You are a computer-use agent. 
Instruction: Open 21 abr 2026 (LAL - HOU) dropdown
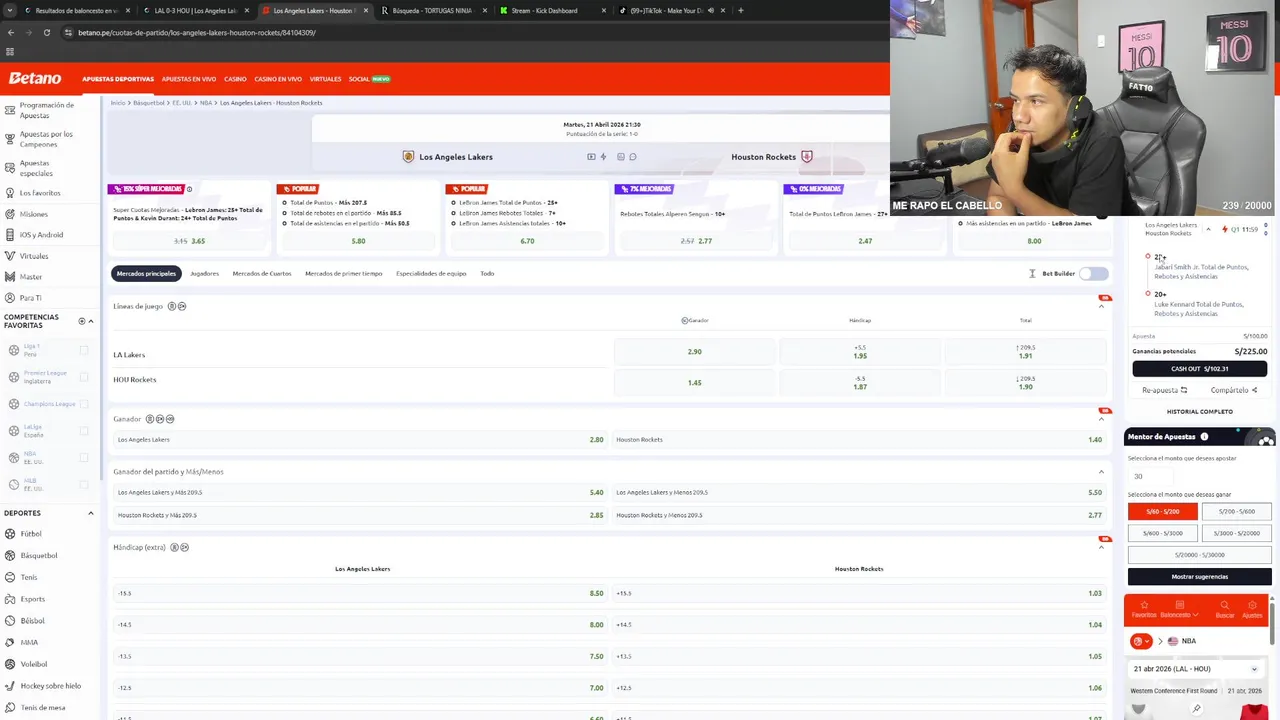[1196, 668]
